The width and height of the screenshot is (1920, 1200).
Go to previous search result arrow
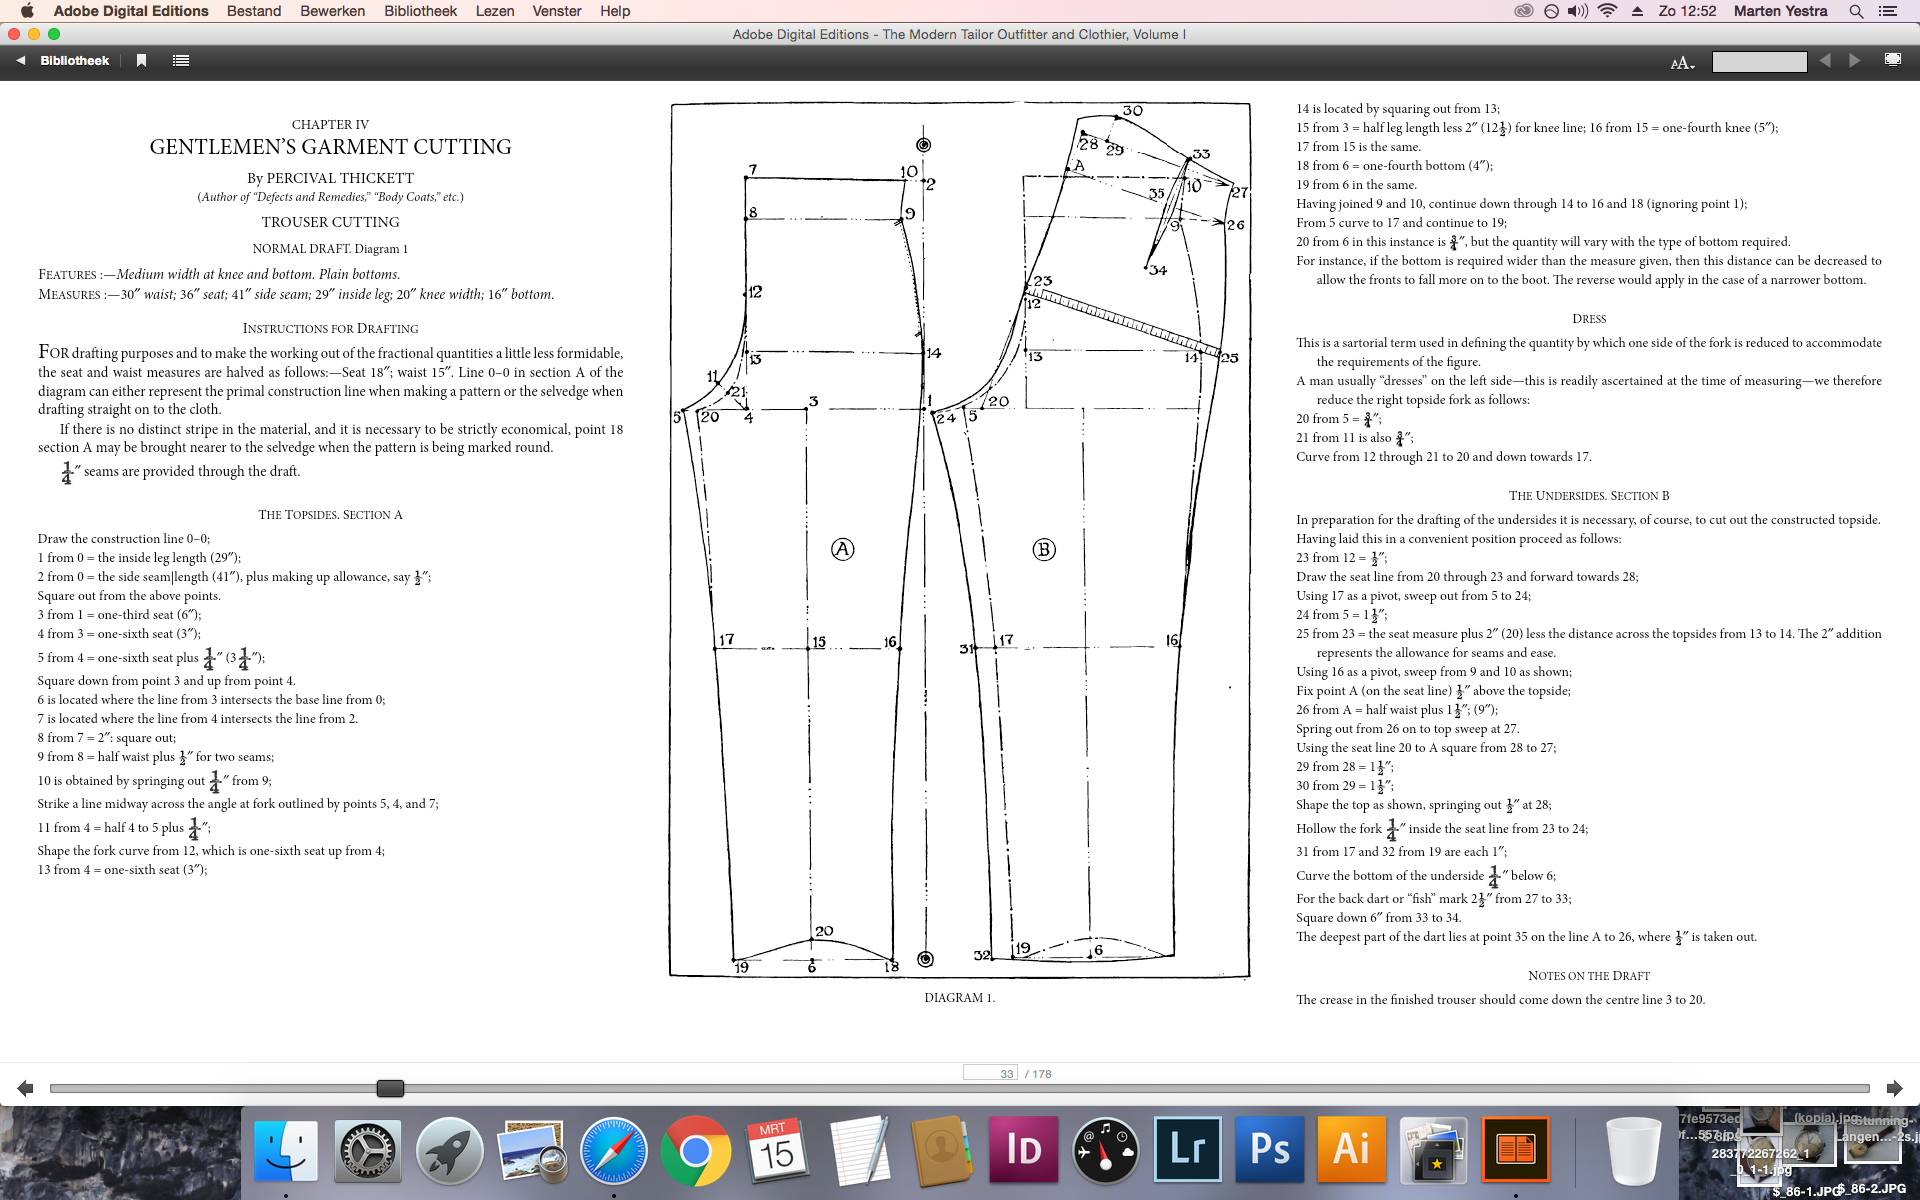tap(1826, 61)
